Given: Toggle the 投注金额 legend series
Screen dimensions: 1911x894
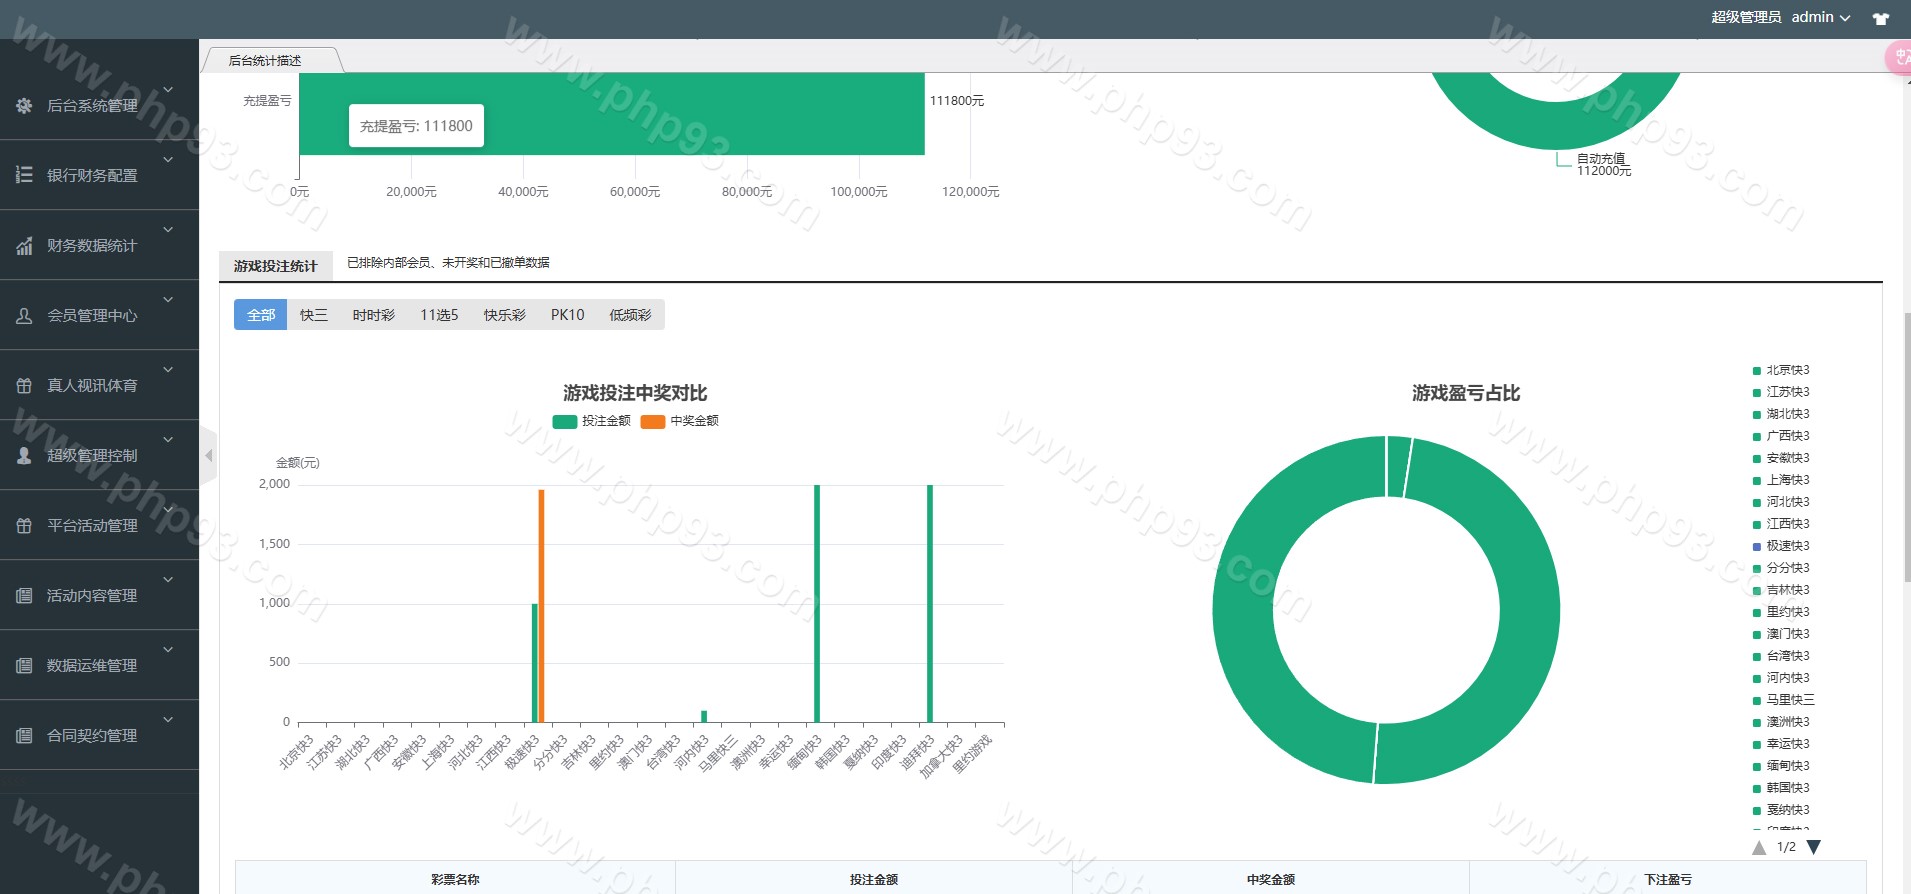Looking at the screenshot, I should (x=592, y=421).
